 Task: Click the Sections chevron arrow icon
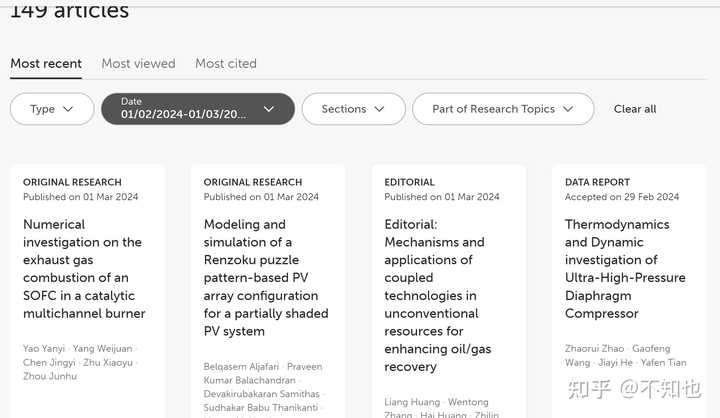coord(380,109)
